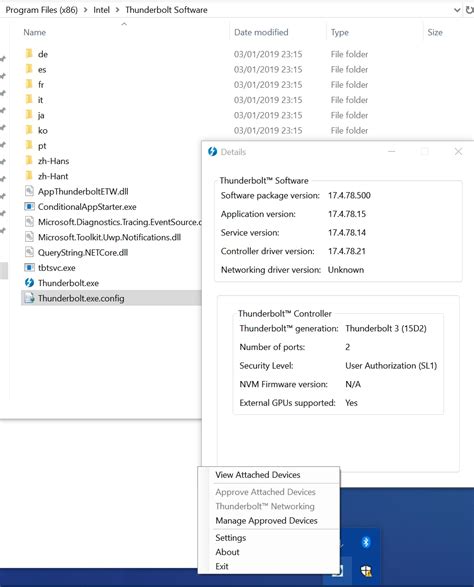Click the ko row's File folder type
The image size is (474, 587).
pyautogui.click(x=349, y=131)
